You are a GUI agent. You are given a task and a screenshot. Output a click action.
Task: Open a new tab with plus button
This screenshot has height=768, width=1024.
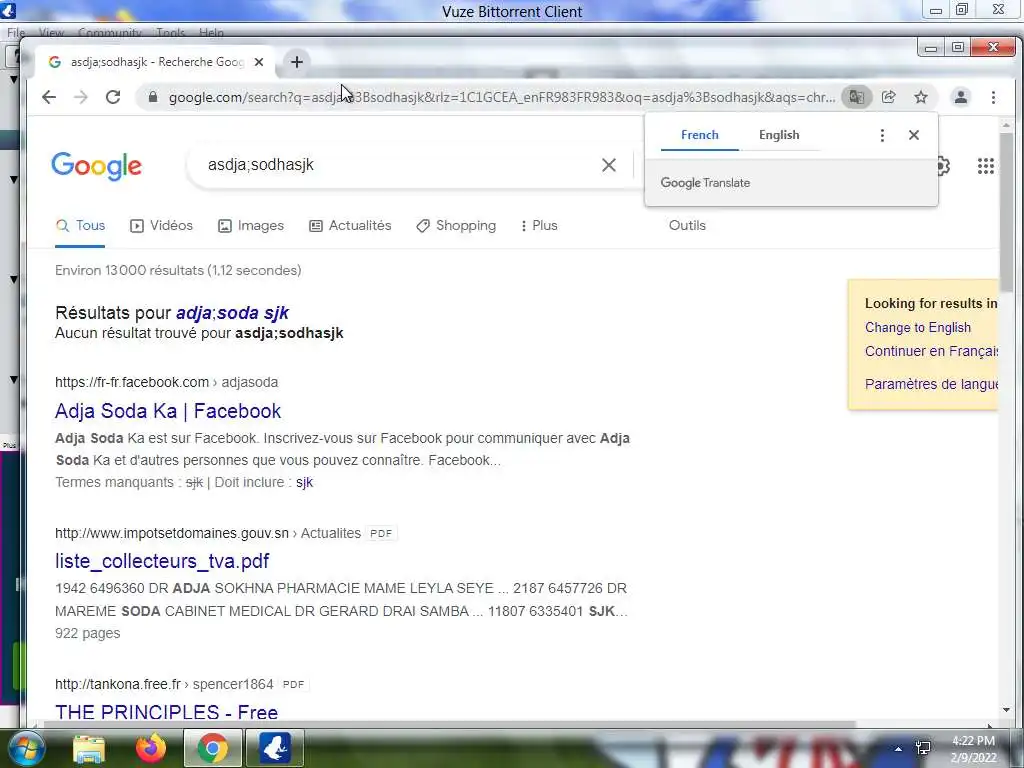point(296,62)
